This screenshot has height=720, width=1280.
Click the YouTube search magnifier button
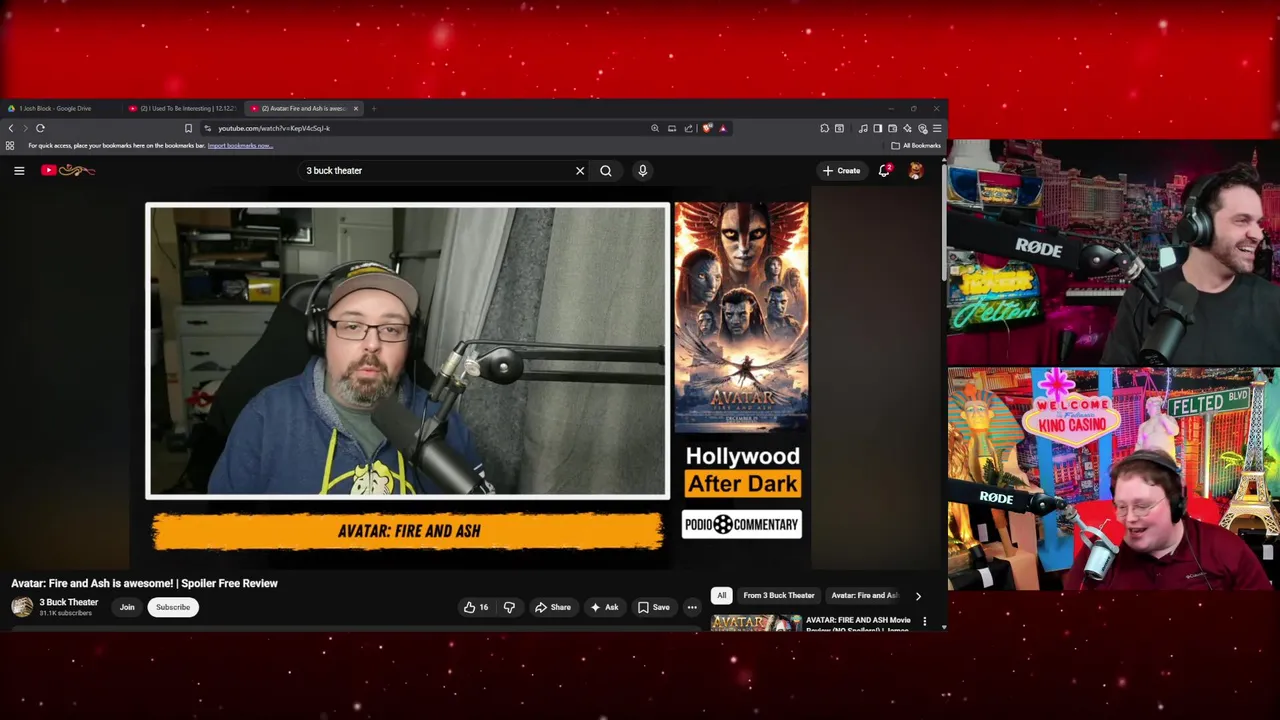[606, 171]
